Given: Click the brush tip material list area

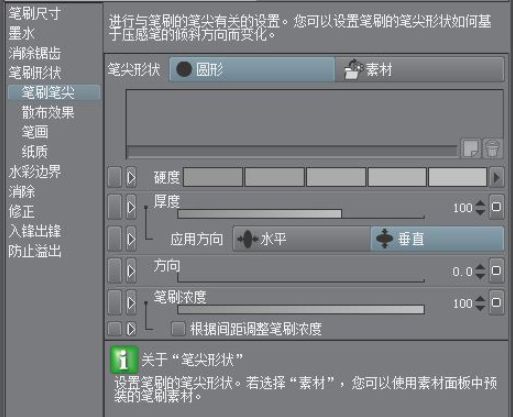Looking at the screenshot, I should click(314, 117).
